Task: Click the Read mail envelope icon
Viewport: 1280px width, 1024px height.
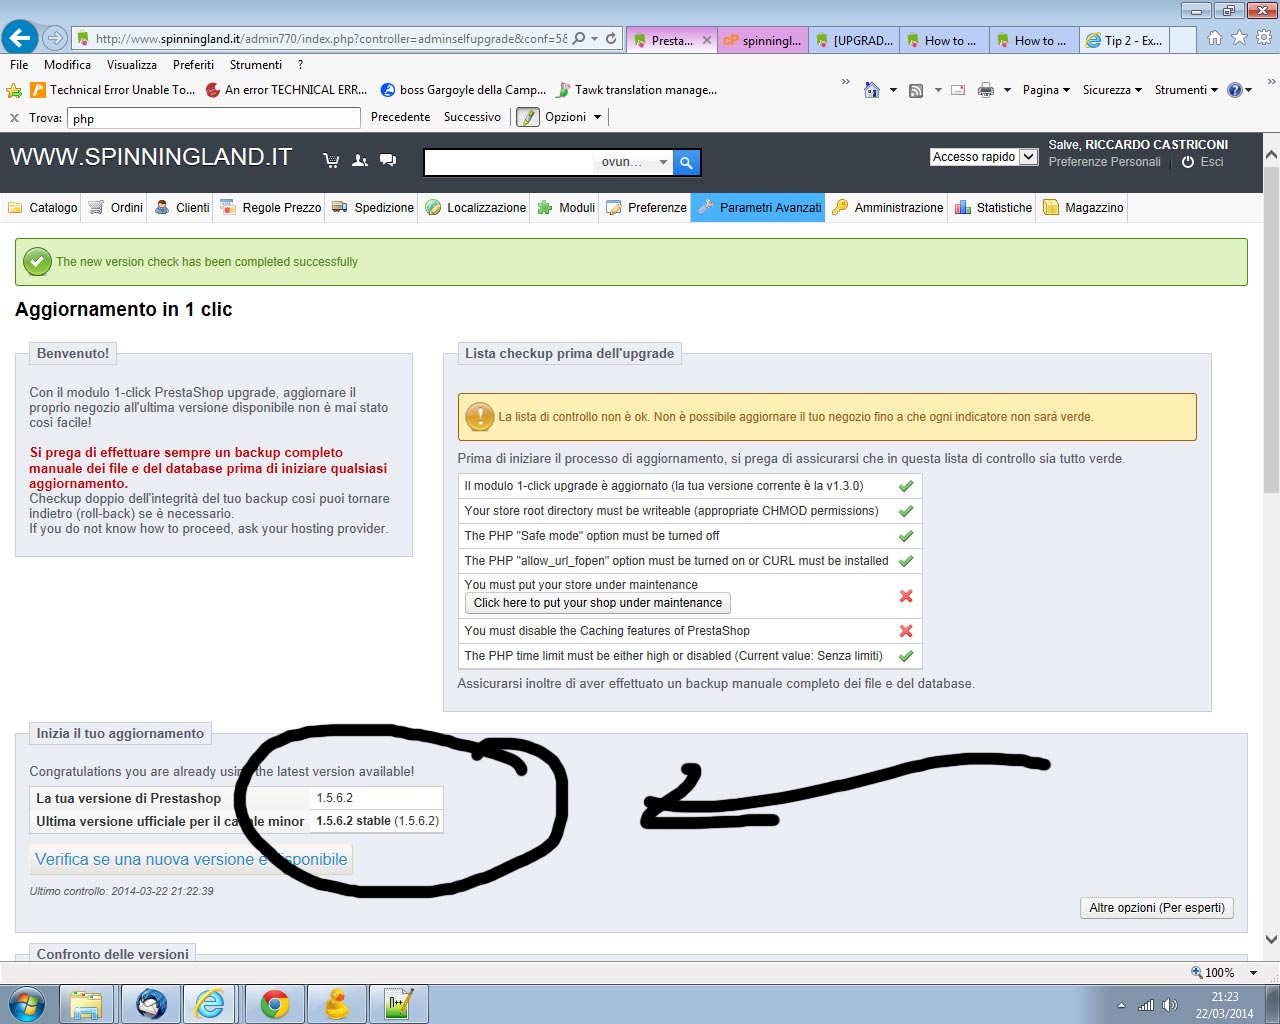Action: click(958, 90)
